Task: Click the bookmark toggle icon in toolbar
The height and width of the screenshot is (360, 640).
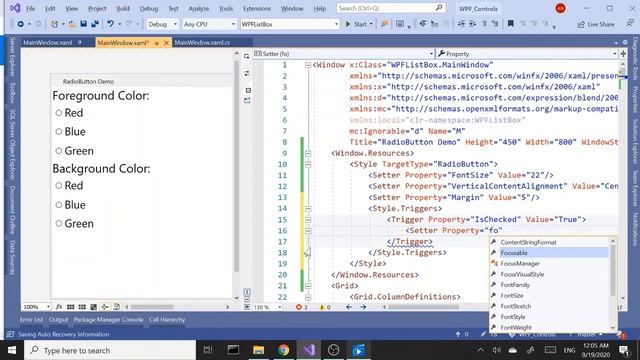Action: tap(510, 24)
